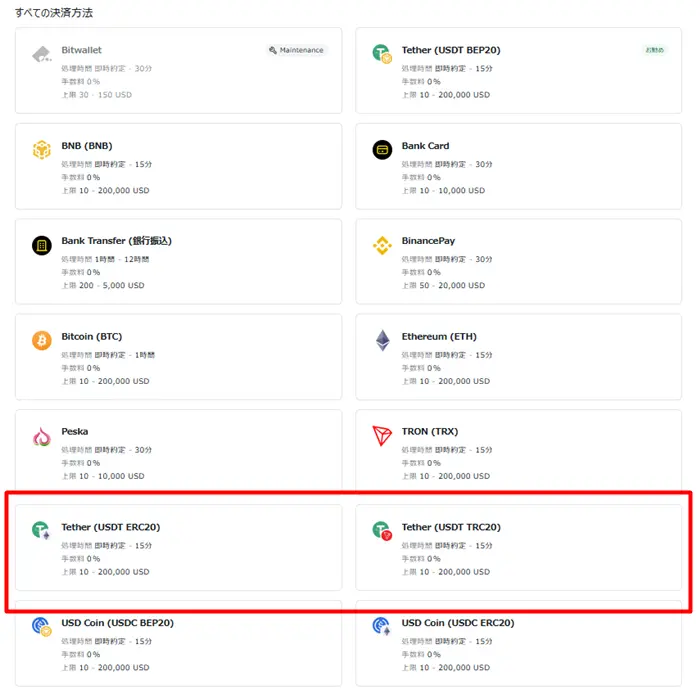Click the Ethereum diamond icon
This screenshot has height=698, width=700.
(x=383, y=340)
